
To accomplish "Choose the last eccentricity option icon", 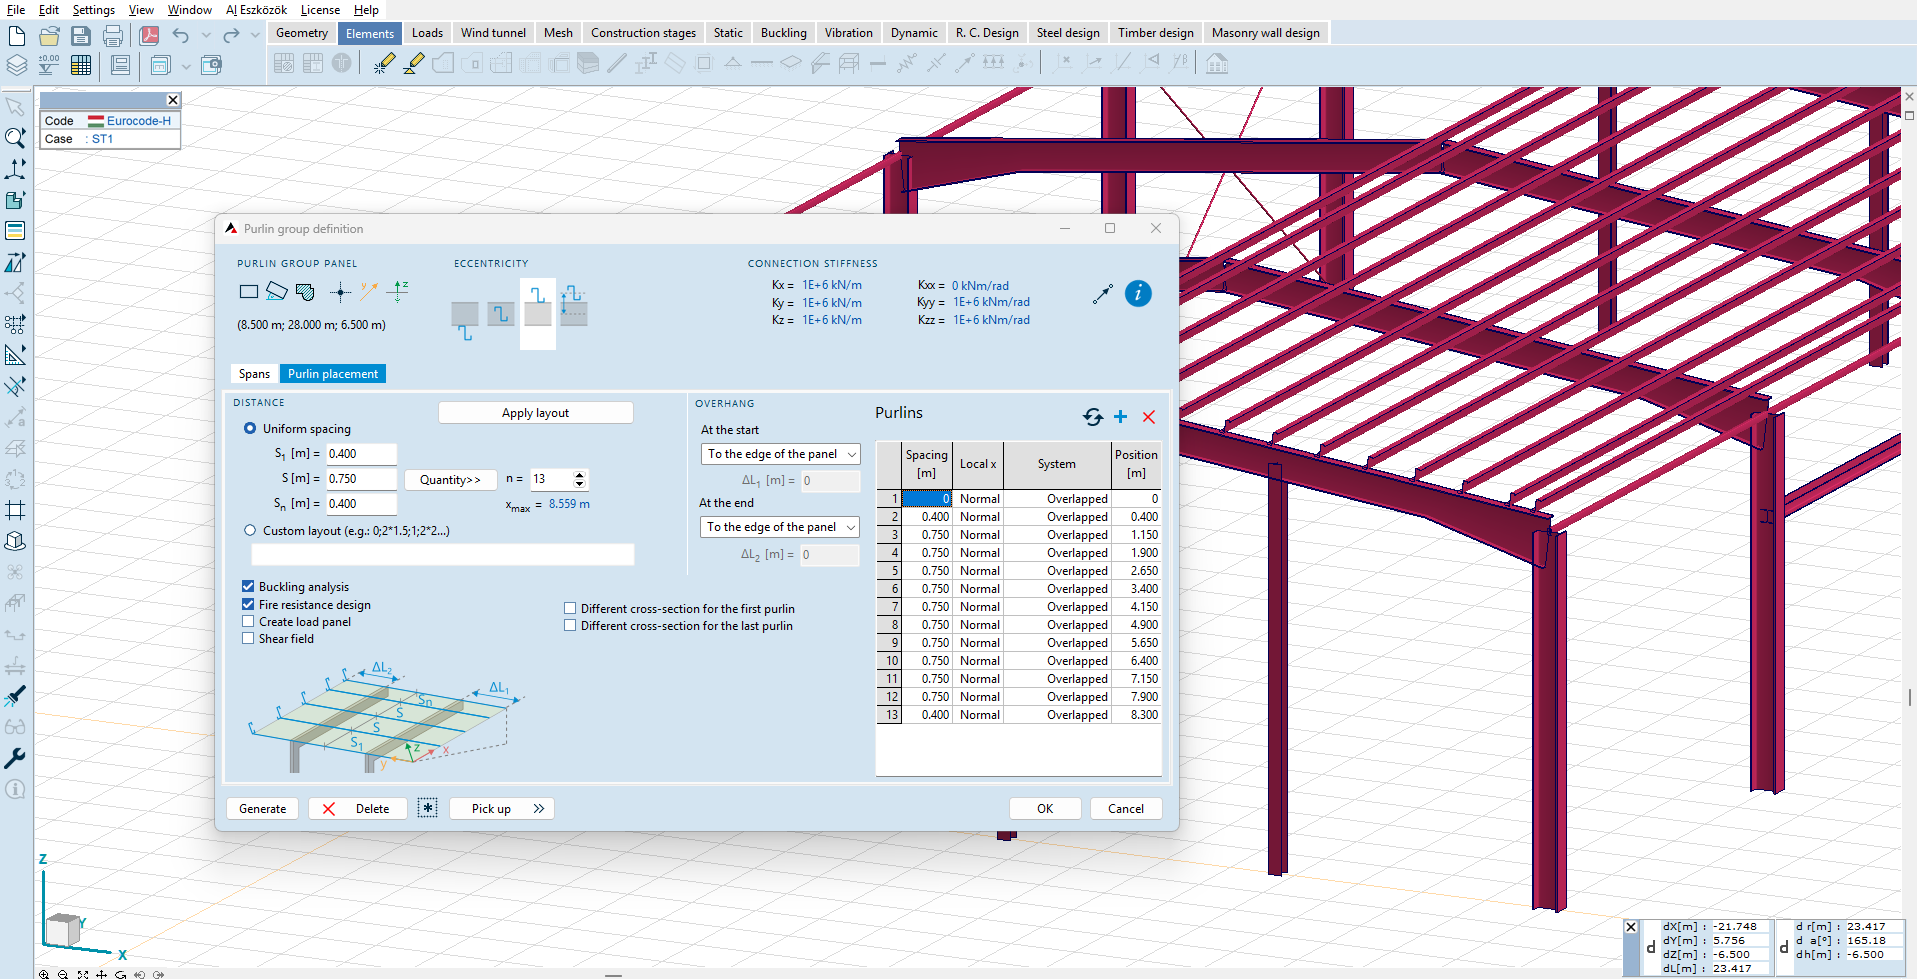I will [574, 308].
